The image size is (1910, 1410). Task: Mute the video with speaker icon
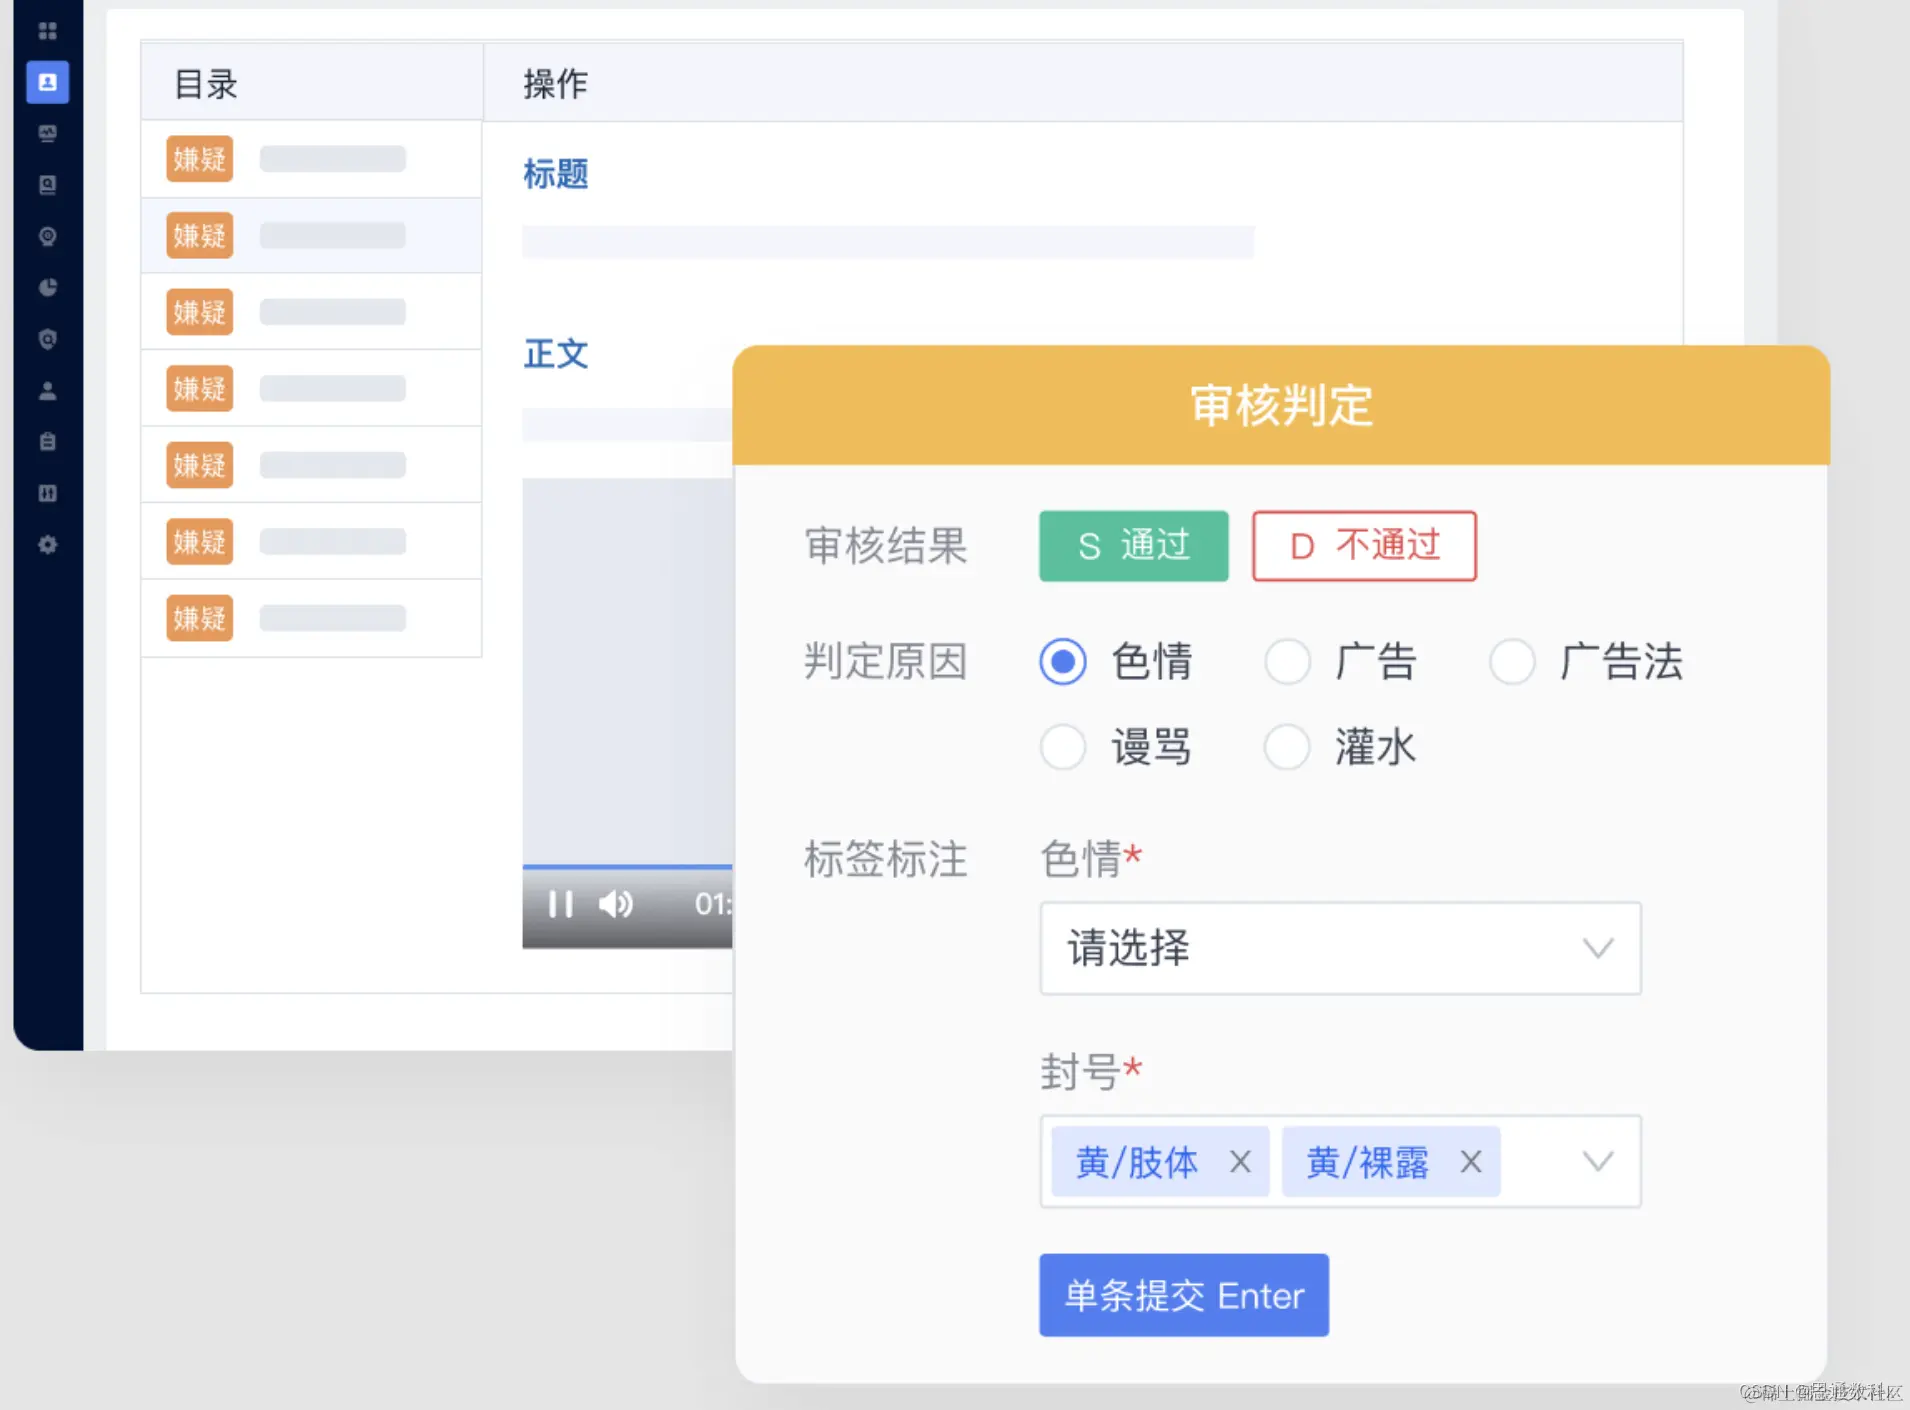tap(615, 904)
